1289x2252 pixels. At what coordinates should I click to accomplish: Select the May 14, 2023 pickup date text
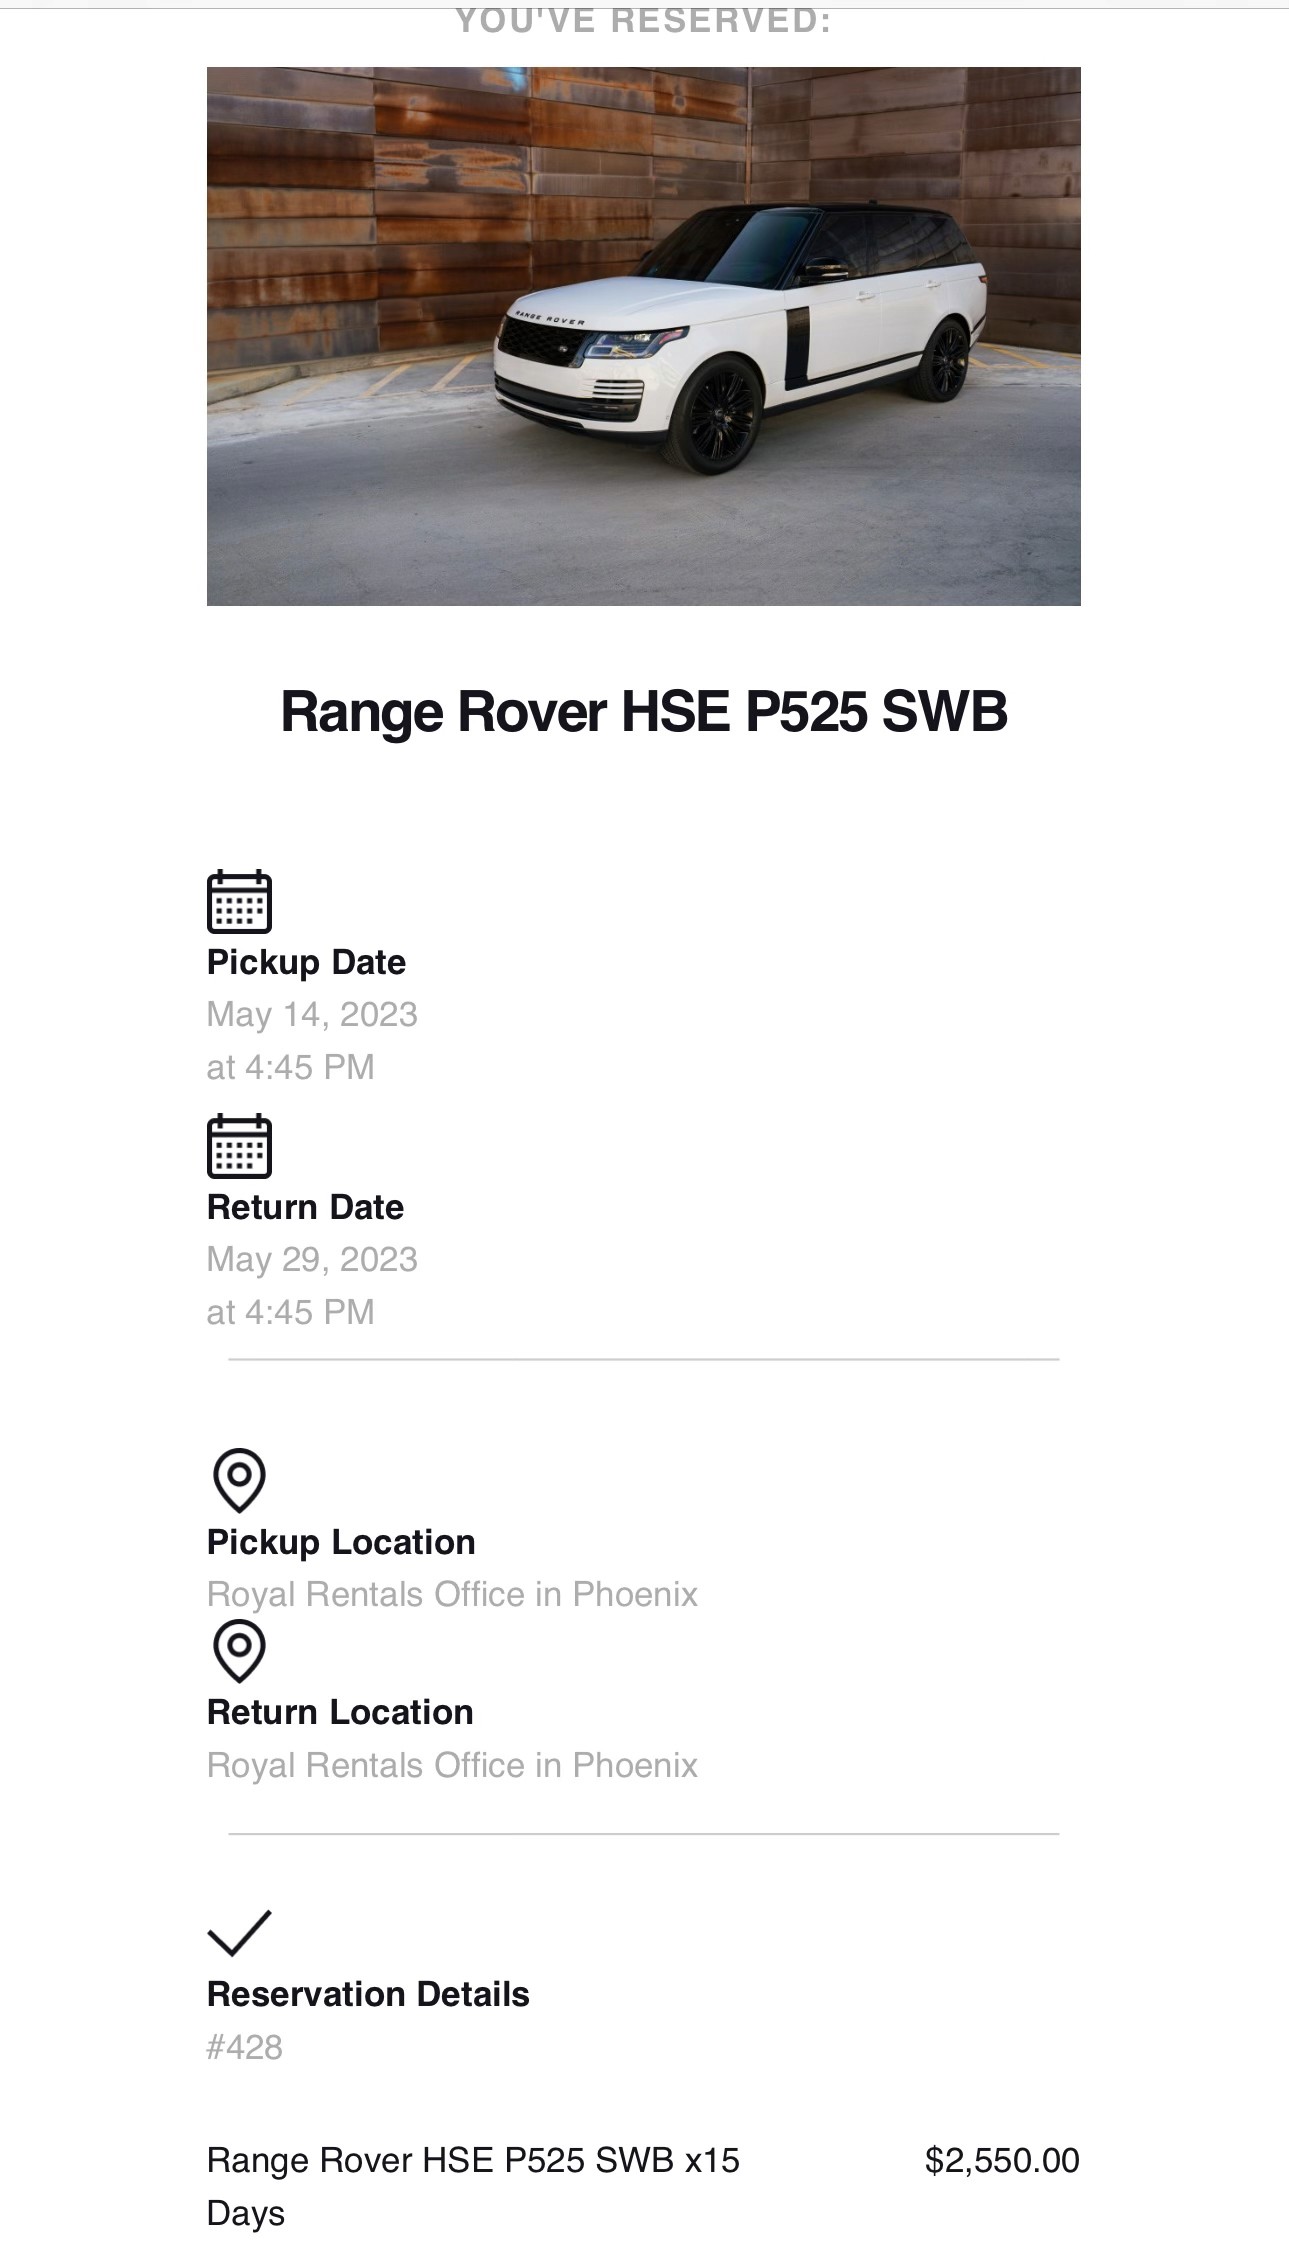[x=312, y=1015]
